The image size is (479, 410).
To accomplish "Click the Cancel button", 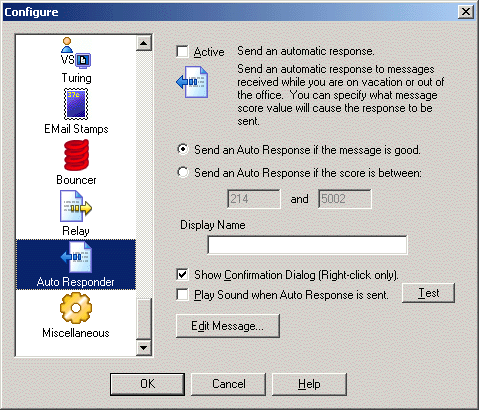I will 228,384.
